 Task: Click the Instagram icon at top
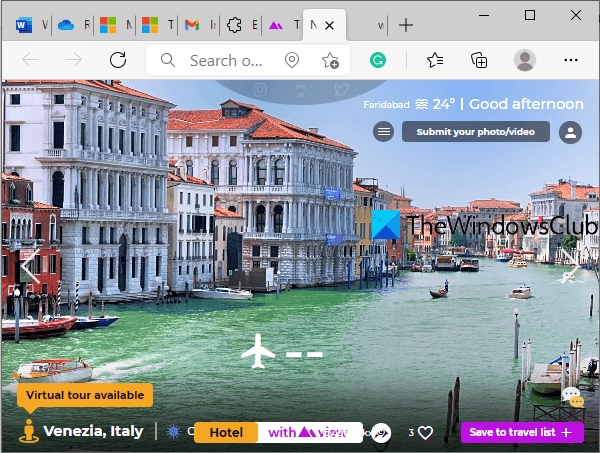point(260,90)
